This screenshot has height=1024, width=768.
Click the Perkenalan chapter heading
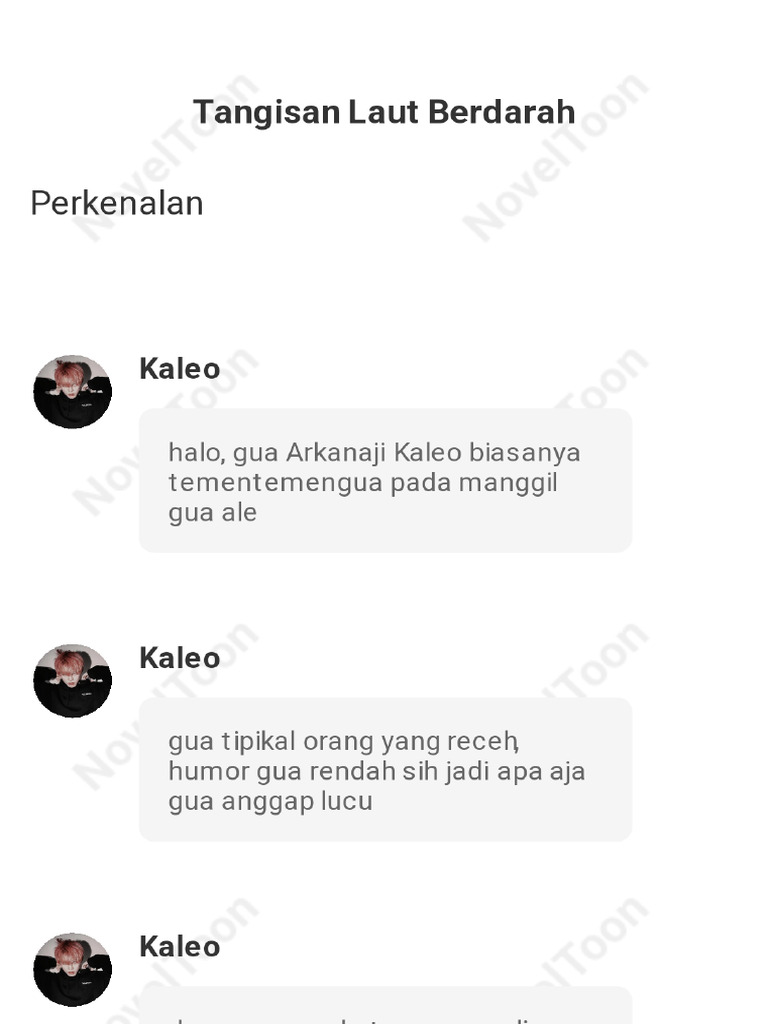117,203
